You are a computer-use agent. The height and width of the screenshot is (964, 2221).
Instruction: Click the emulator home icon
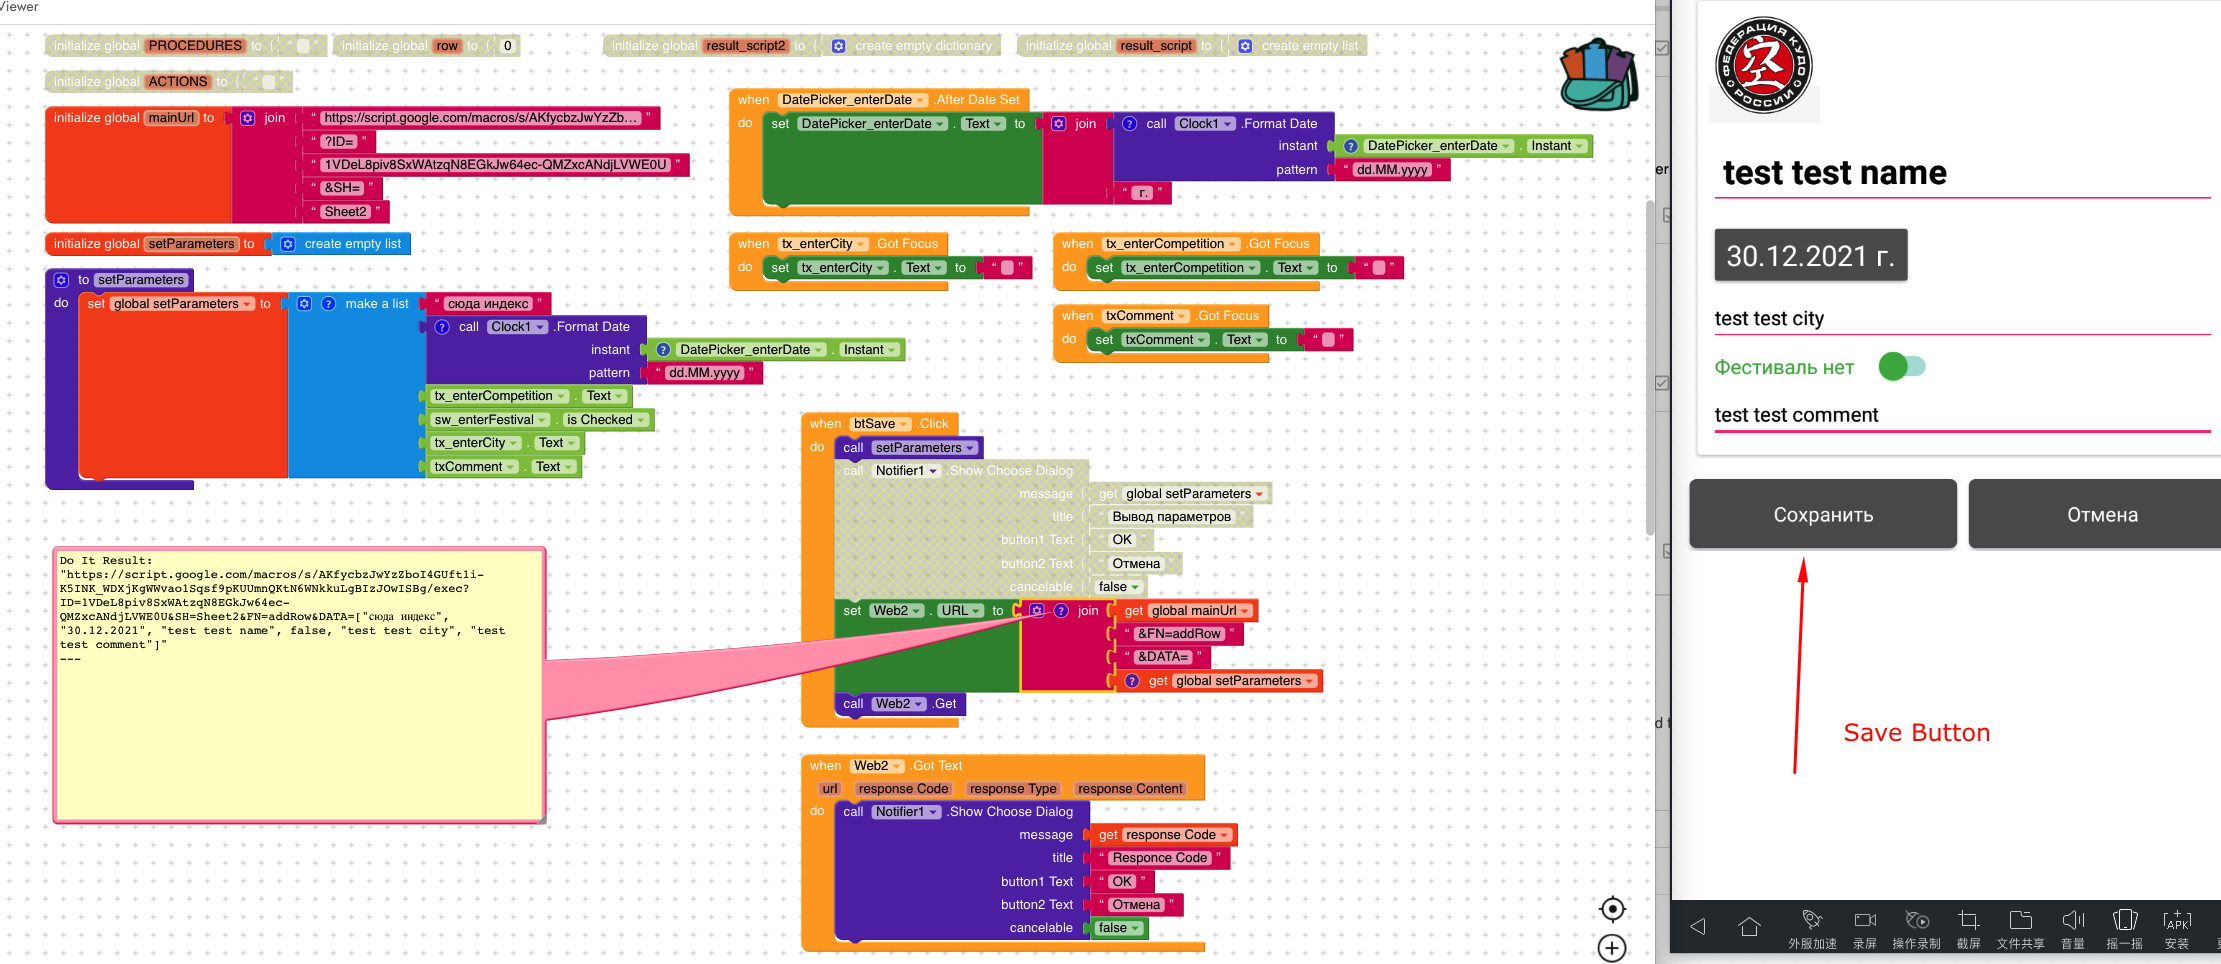click(x=1749, y=926)
